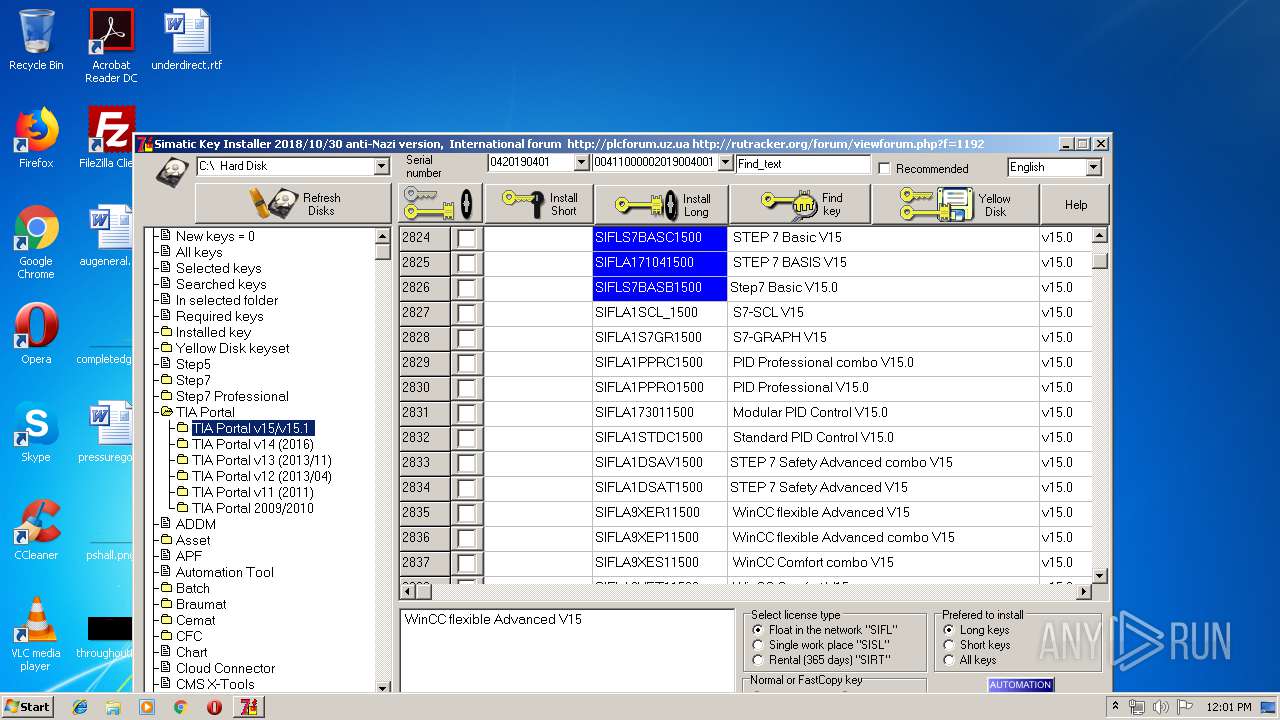The width and height of the screenshot is (1280, 720).
Task: Click the volume icon in system tray
Action: 1161,707
